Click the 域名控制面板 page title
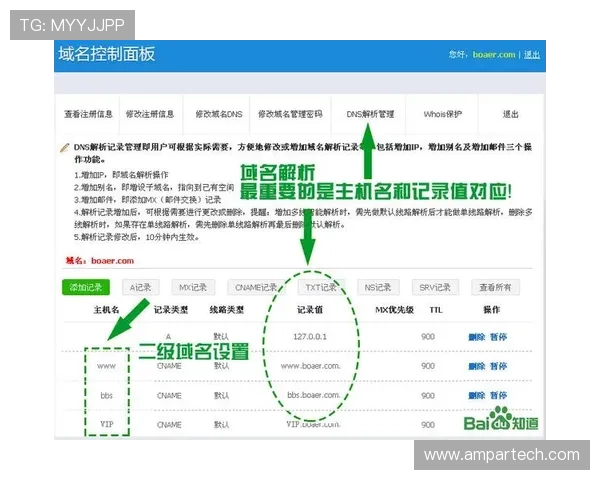This screenshot has height=480, width=600. [x=107, y=54]
